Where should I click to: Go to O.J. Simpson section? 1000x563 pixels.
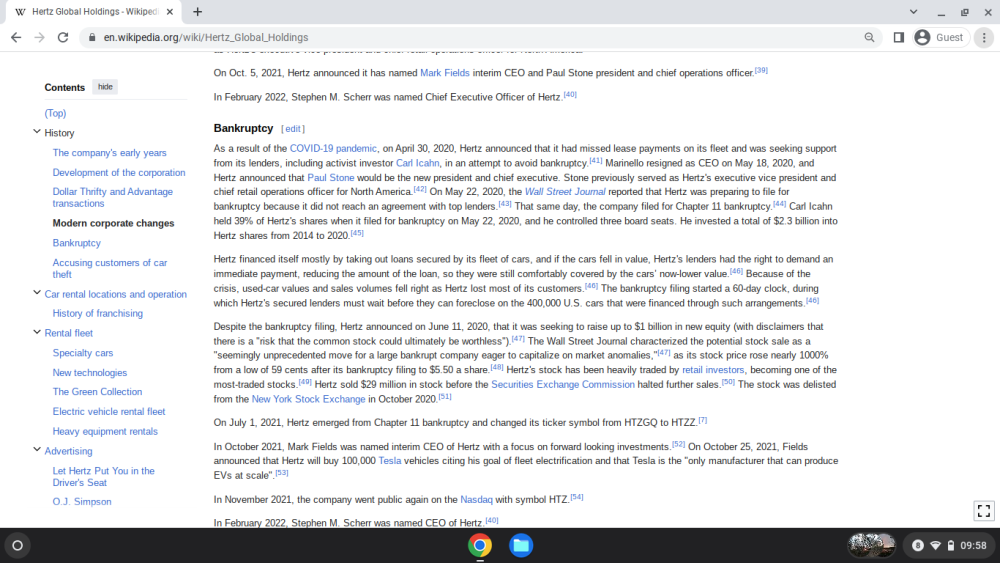coord(82,501)
